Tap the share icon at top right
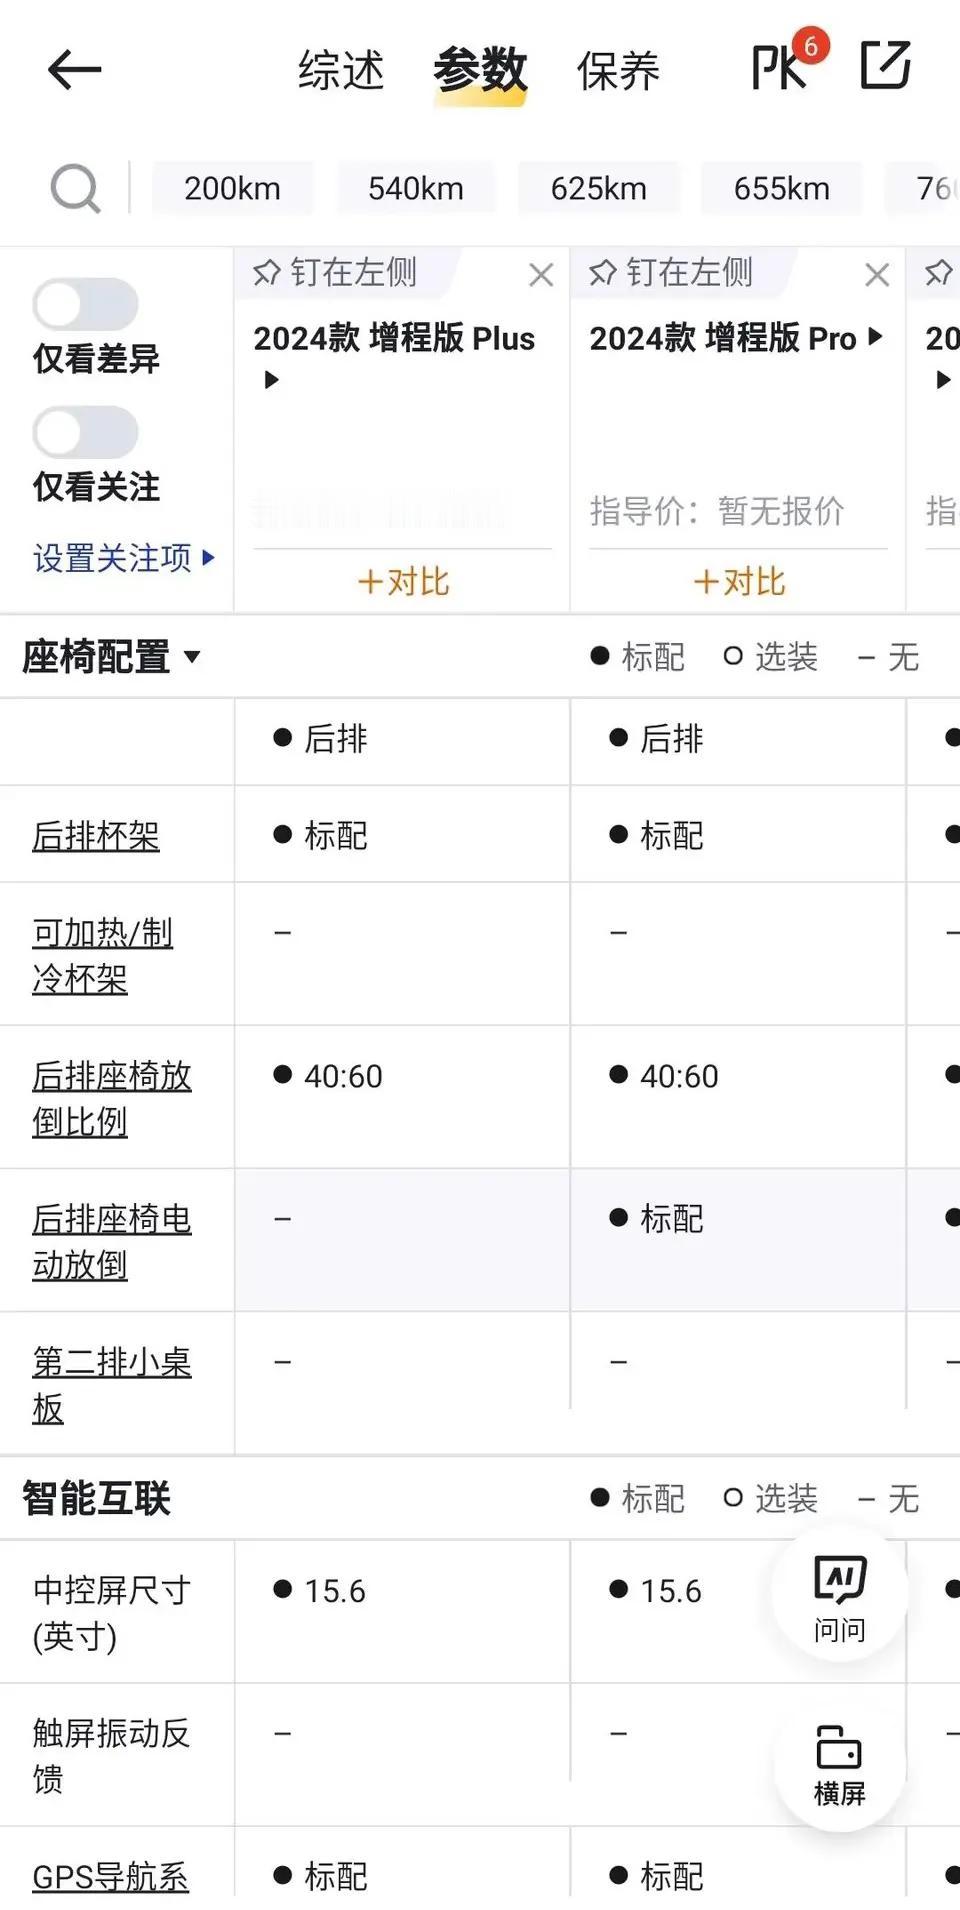Image resolution: width=960 pixels, height=1910 pixels. pyautogui.click(x=886, y=66)
